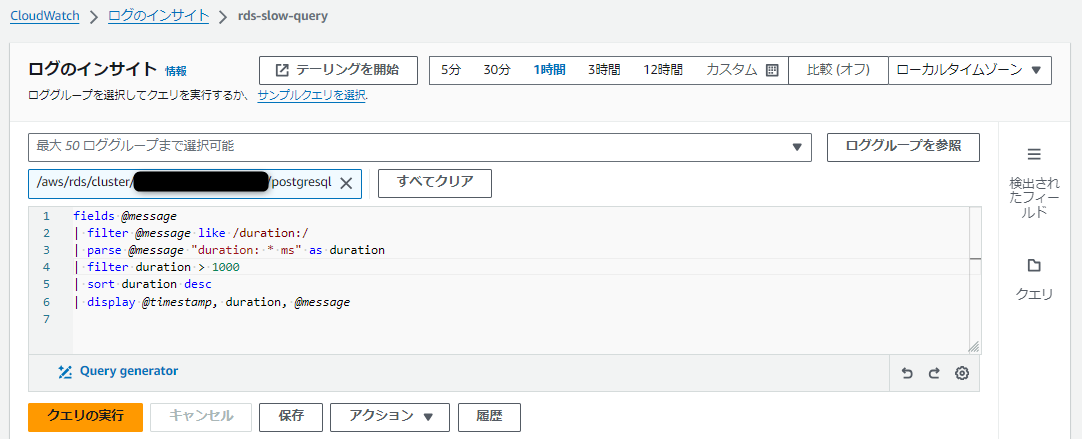Click the display @timestamp, duration line
Viewport: 1082px width, 439px height.
pos(211,302)
